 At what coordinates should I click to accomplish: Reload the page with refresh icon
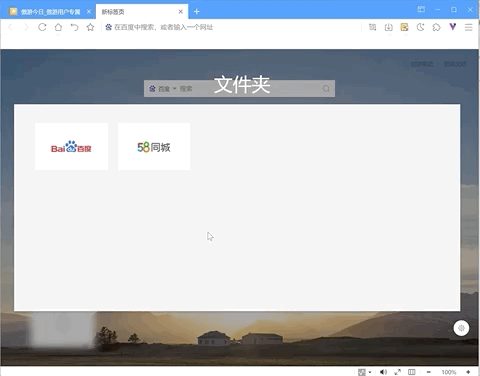coord(42,27)
